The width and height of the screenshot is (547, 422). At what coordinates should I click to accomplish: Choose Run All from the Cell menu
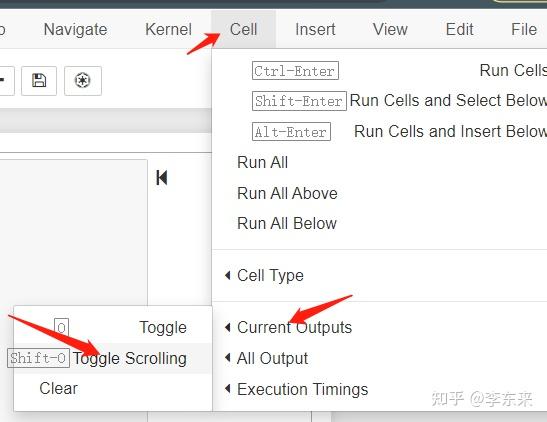click(x=262, y=163)
